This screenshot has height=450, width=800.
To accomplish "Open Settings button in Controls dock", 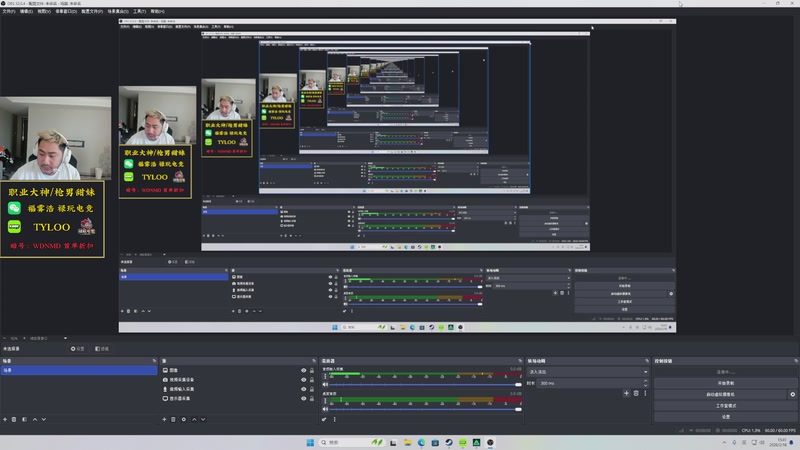I will click(725, 417).
